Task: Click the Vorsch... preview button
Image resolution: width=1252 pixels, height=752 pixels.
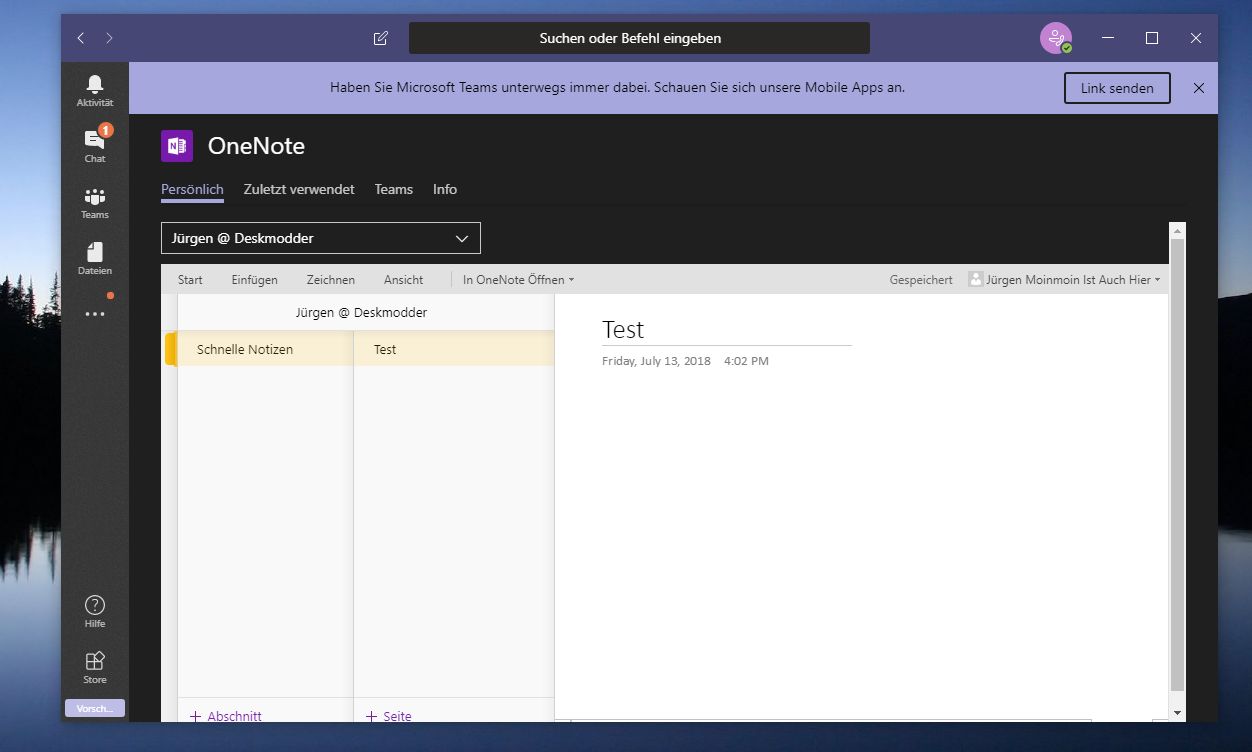Action: point(95,708)
